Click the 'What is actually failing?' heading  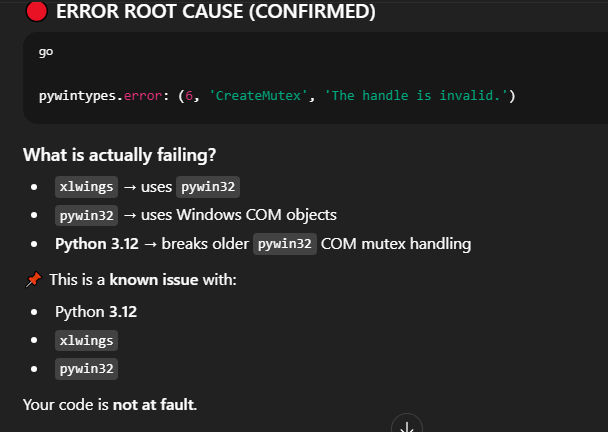pyautogui.click(x=119, y=155)
